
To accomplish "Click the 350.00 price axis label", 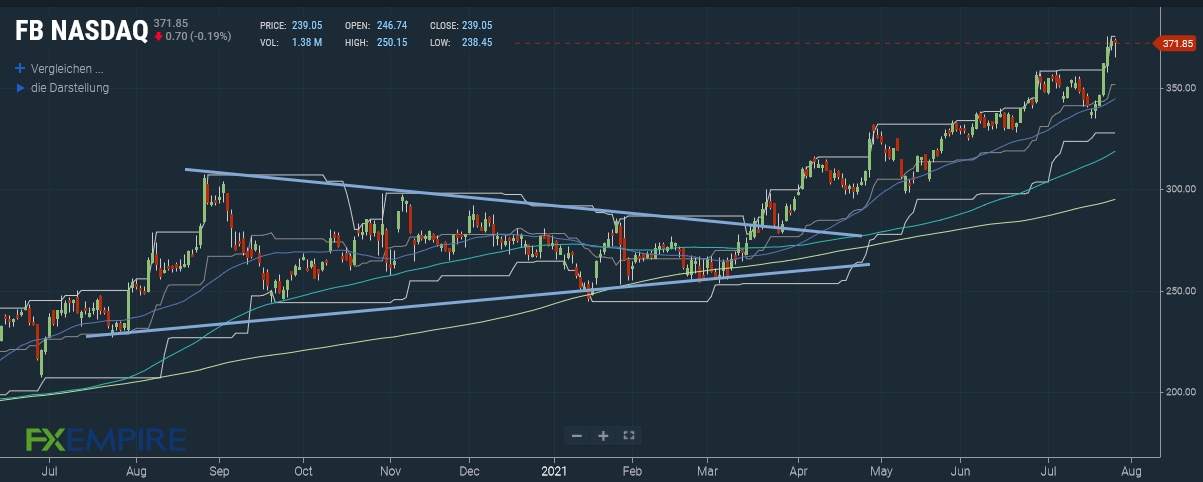I will 1180,88.
